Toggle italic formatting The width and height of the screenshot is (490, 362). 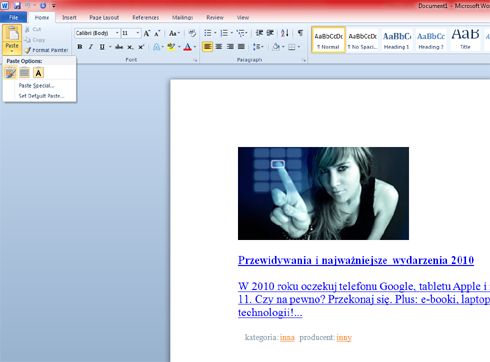click(91, 47)
